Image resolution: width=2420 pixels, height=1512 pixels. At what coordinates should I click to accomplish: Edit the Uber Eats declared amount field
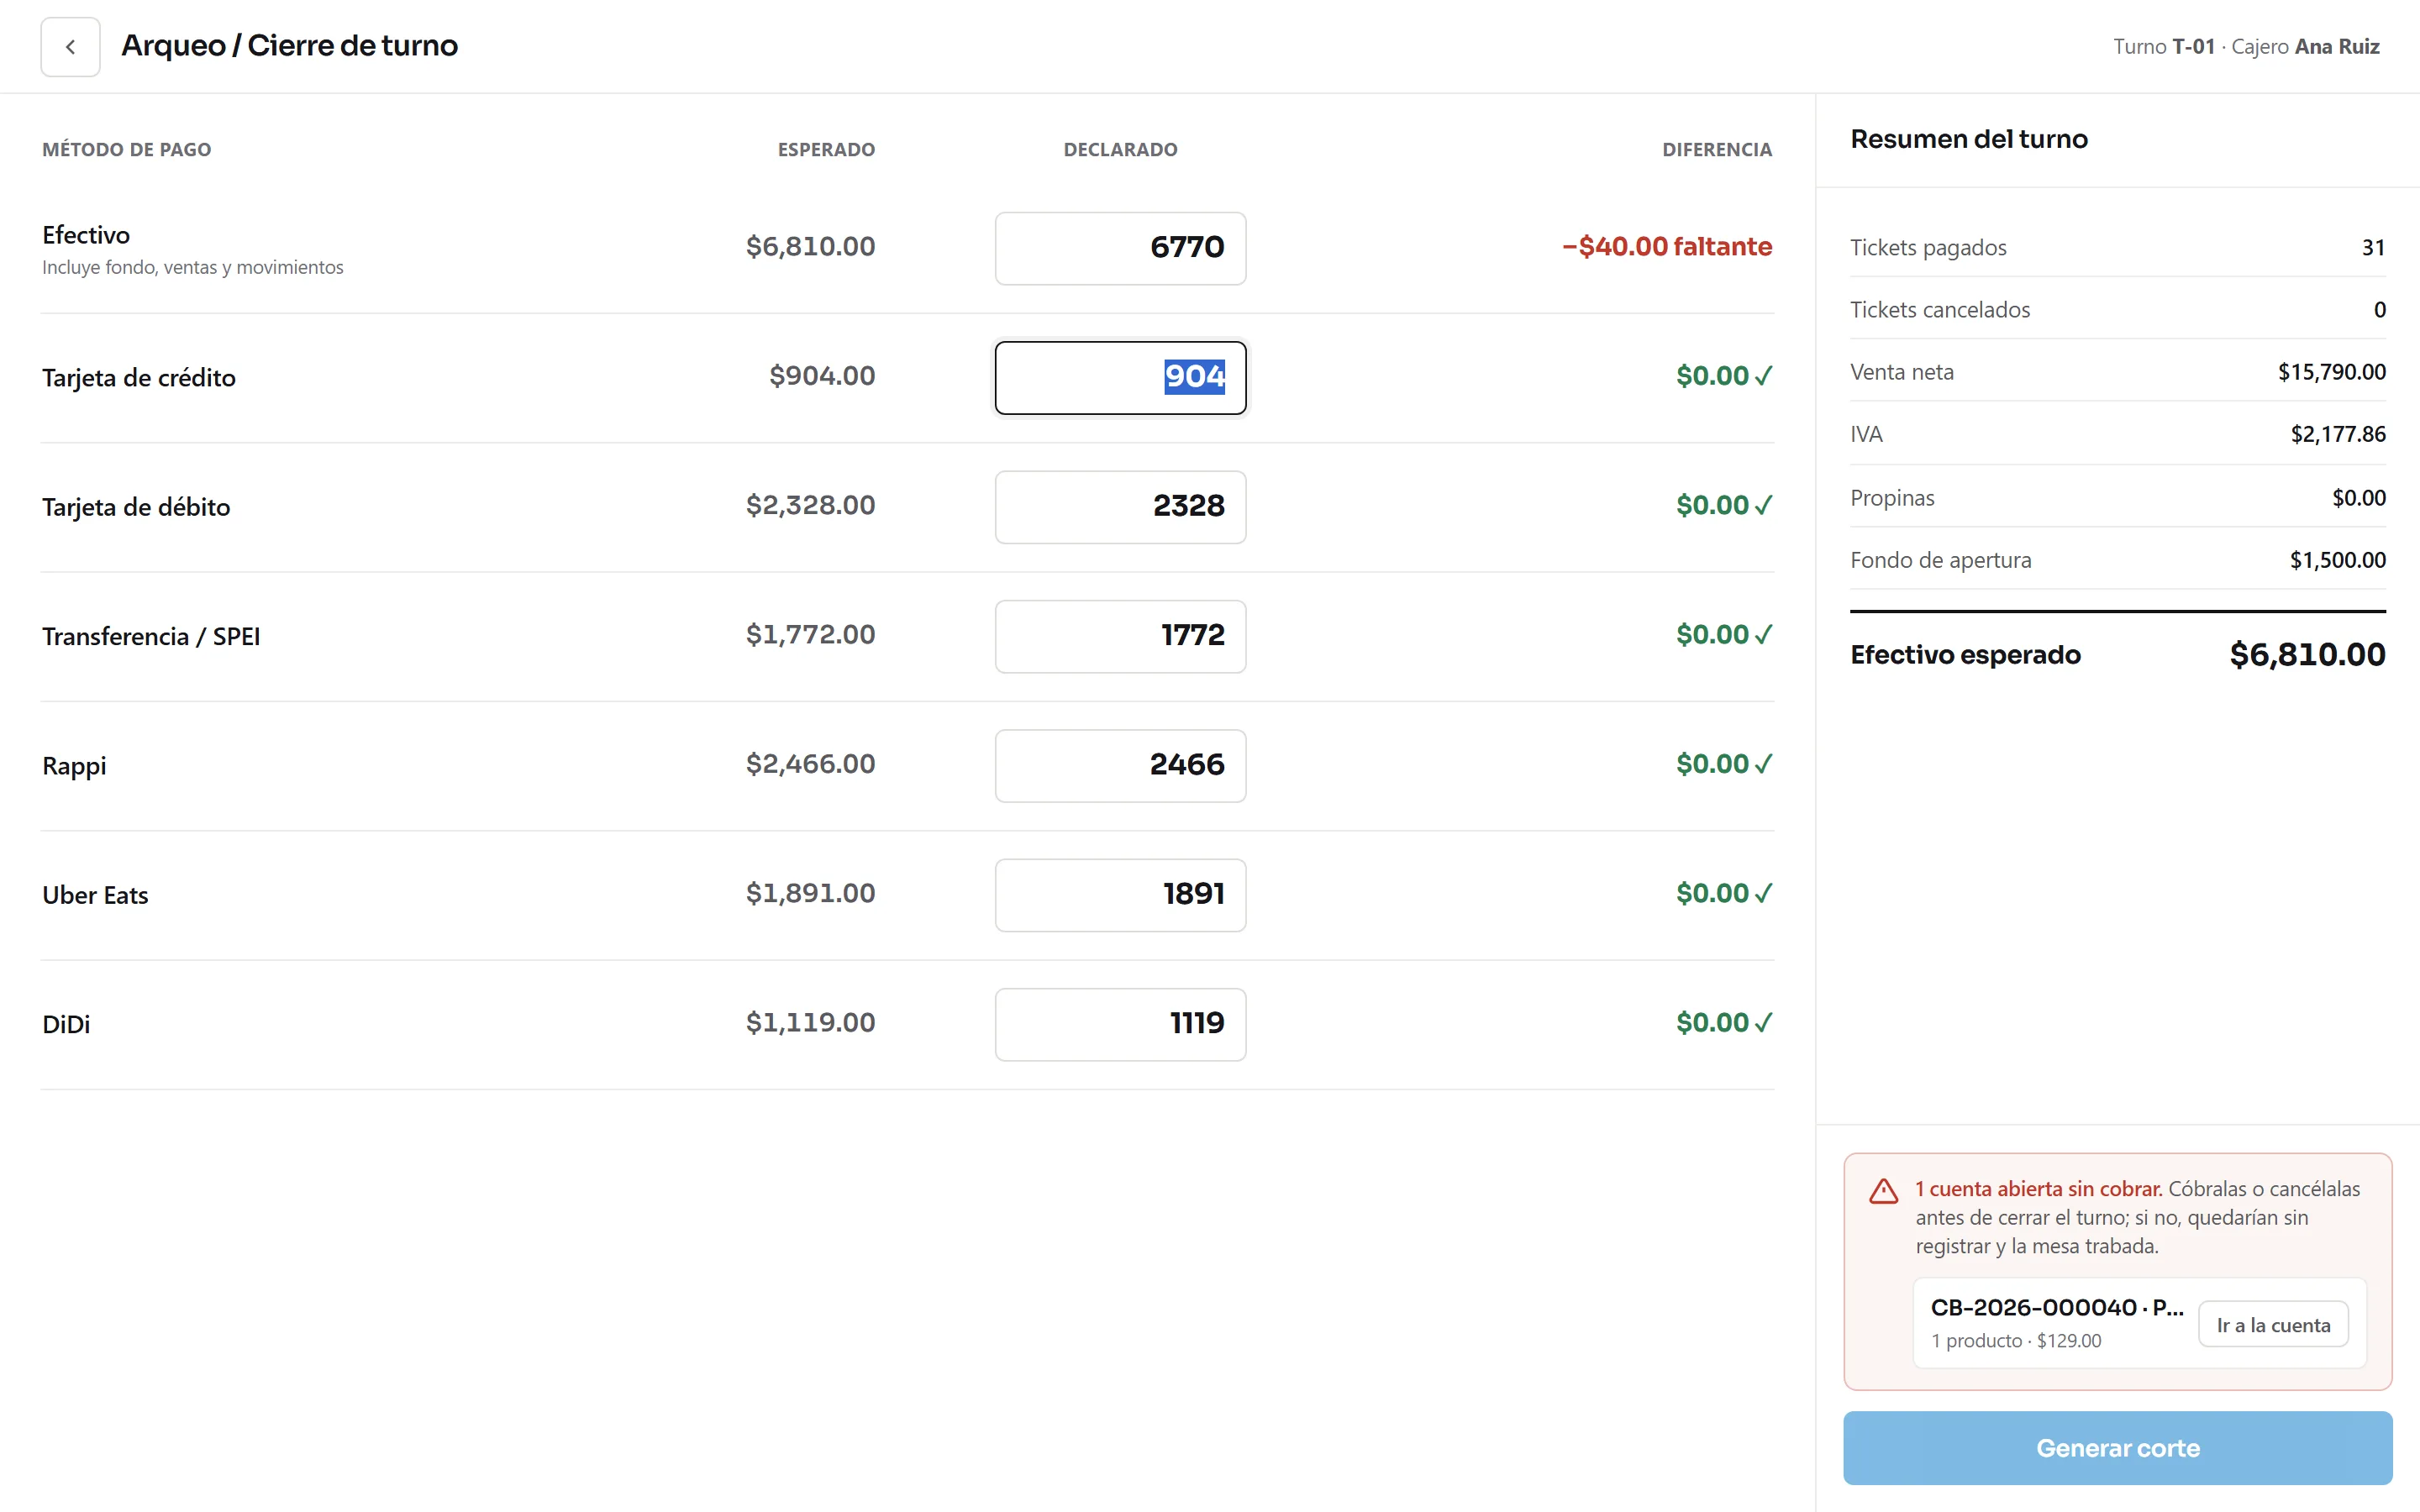[1120, 894]
